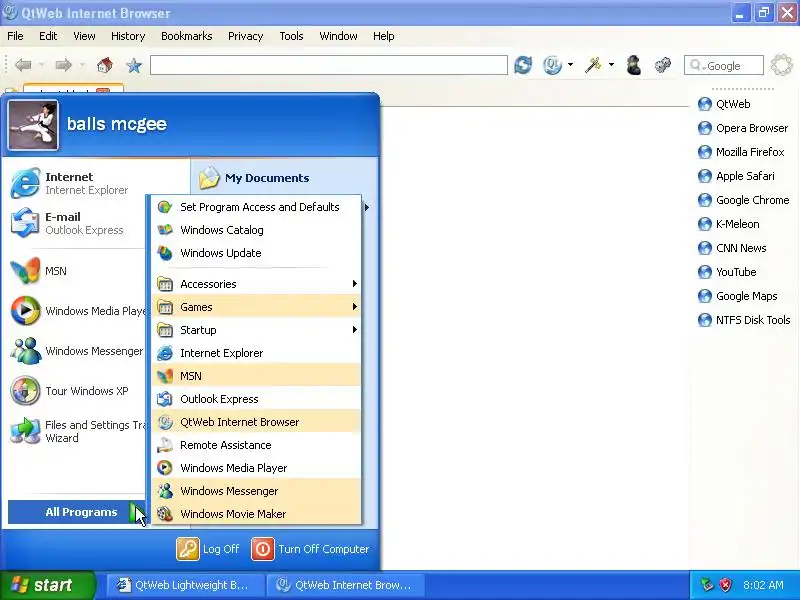
Task: Click the magic wand tool icon
Action: point(593,65)
